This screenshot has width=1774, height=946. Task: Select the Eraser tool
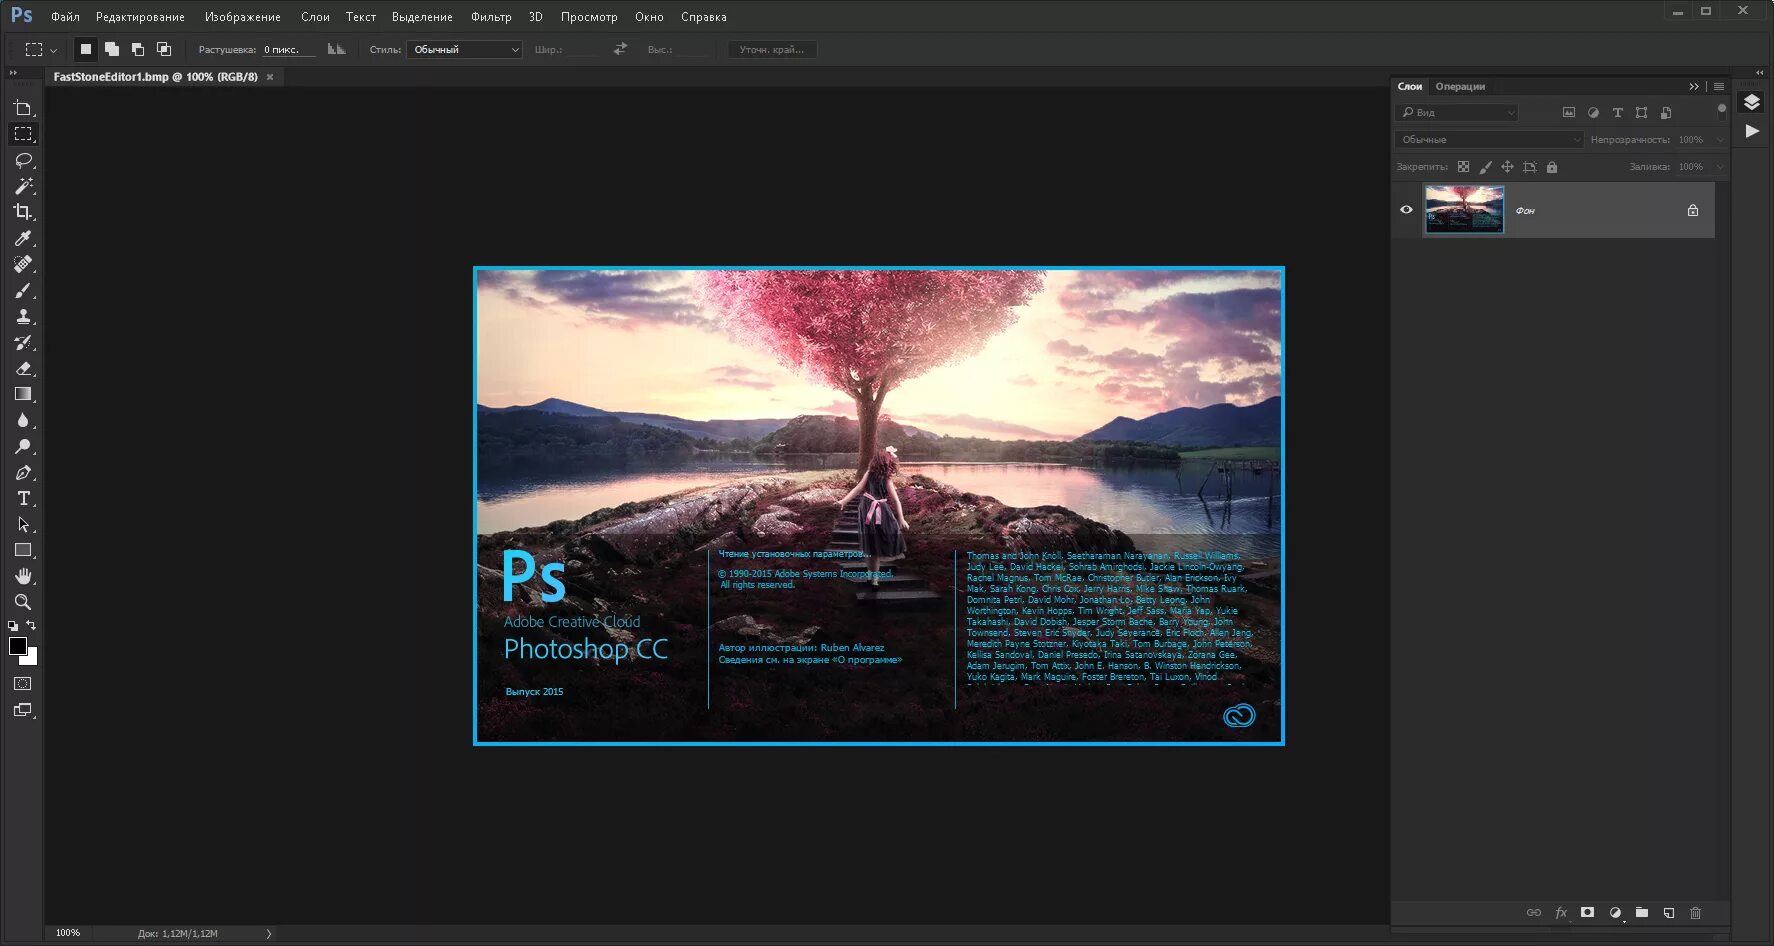[x=23, y=368]
